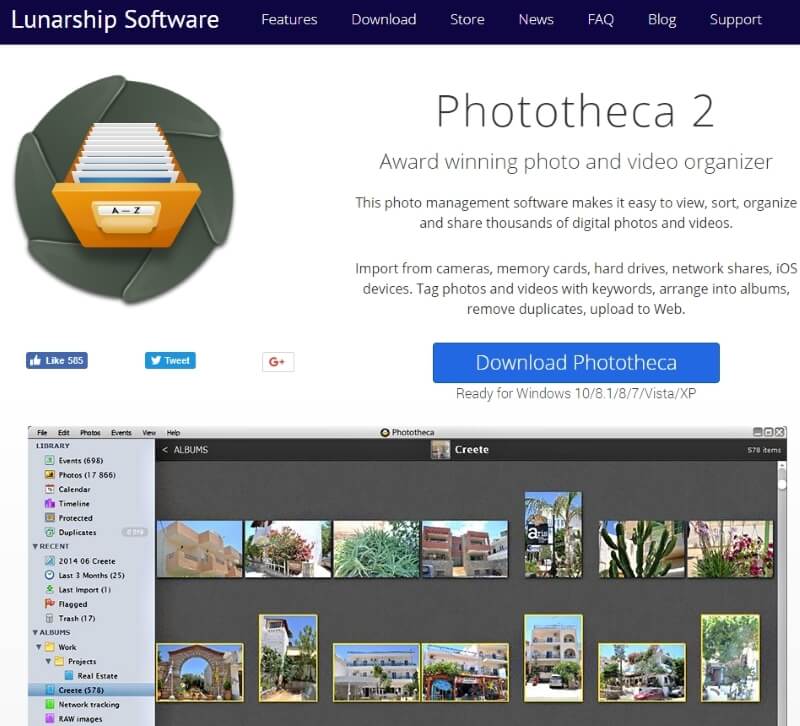Click the Facebook Like 585 button

(x=57, y=360)
